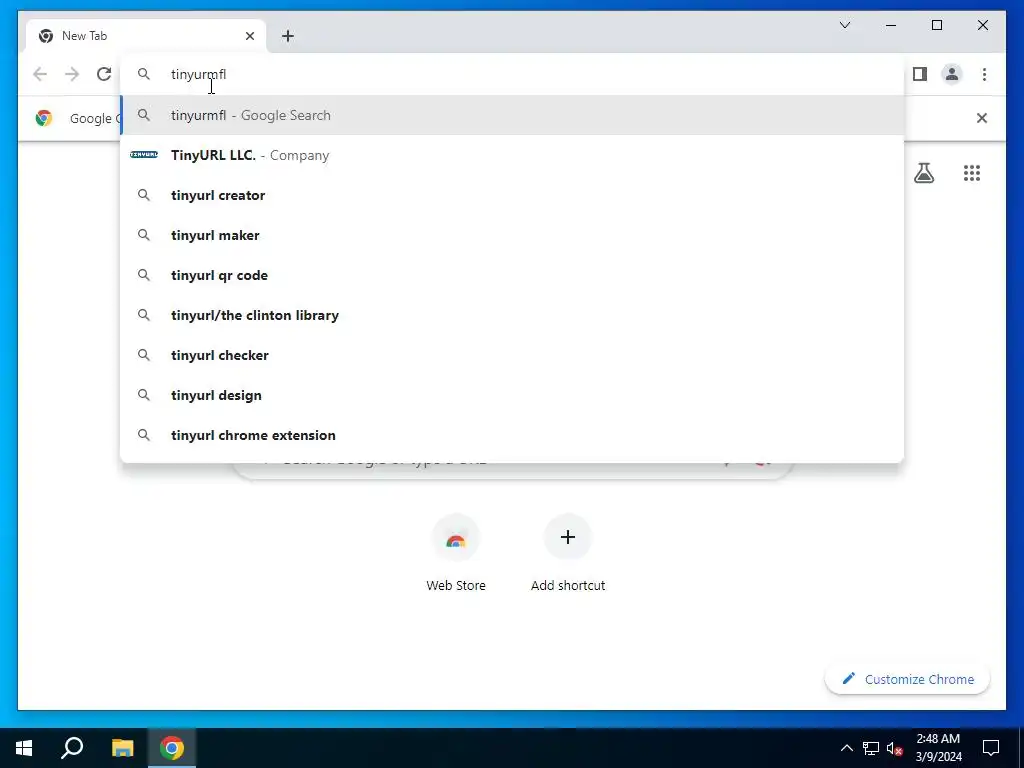Click the address bar containing tinyurmfl

(512, 74)
